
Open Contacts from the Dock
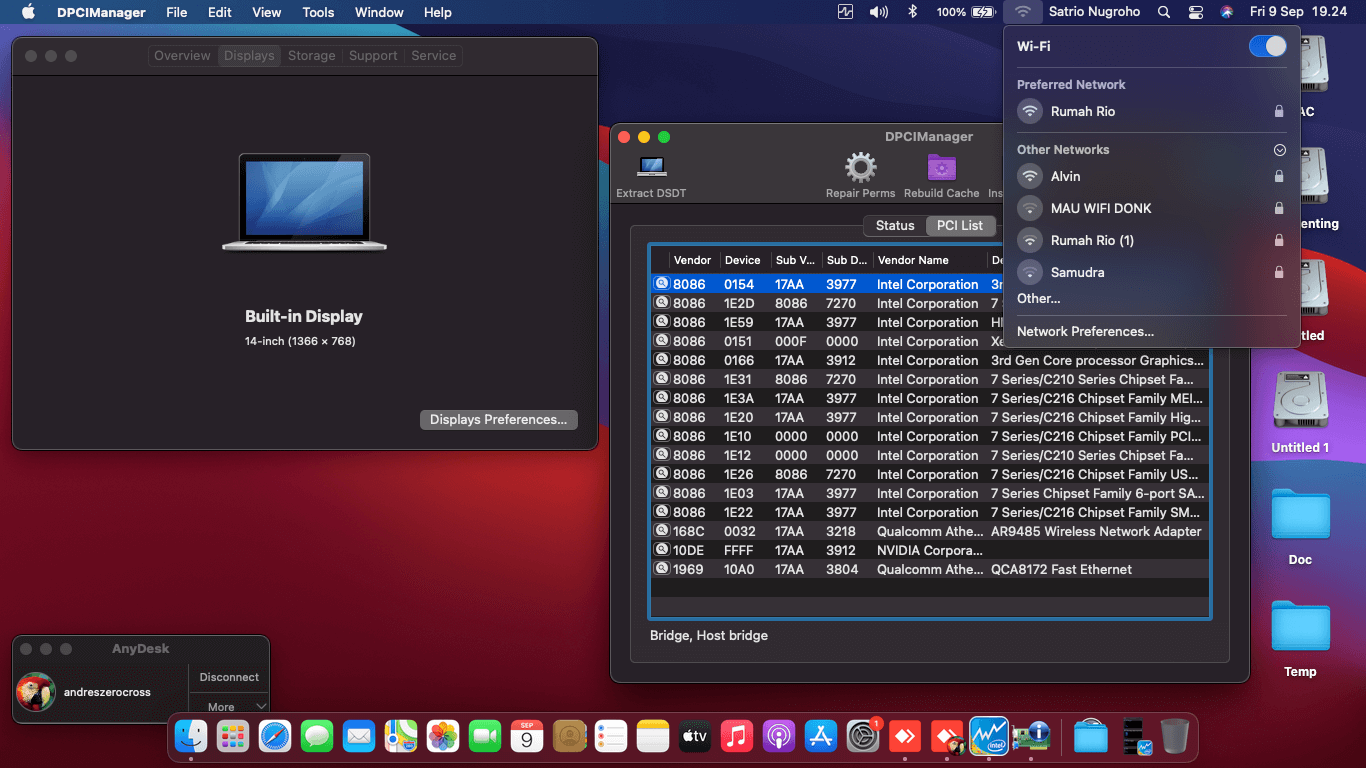click(569, 737)
